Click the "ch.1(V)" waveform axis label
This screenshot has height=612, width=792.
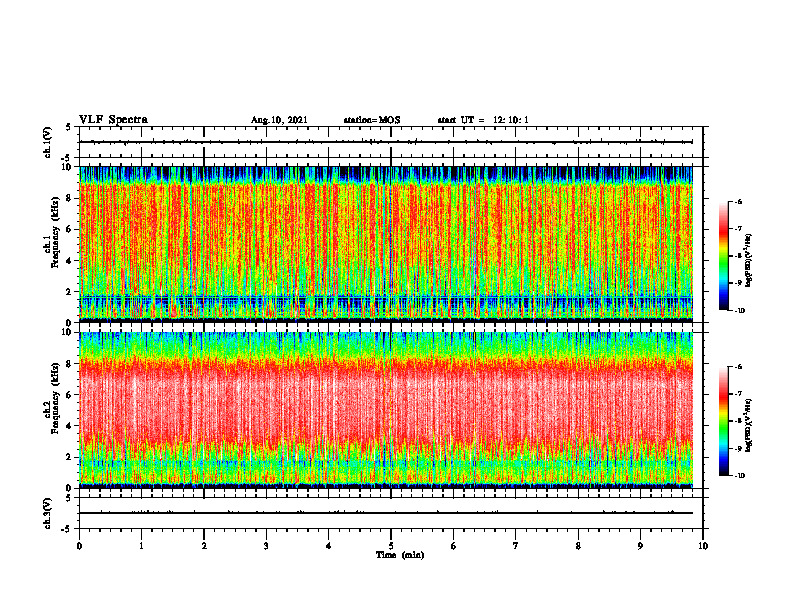[48, 142]
